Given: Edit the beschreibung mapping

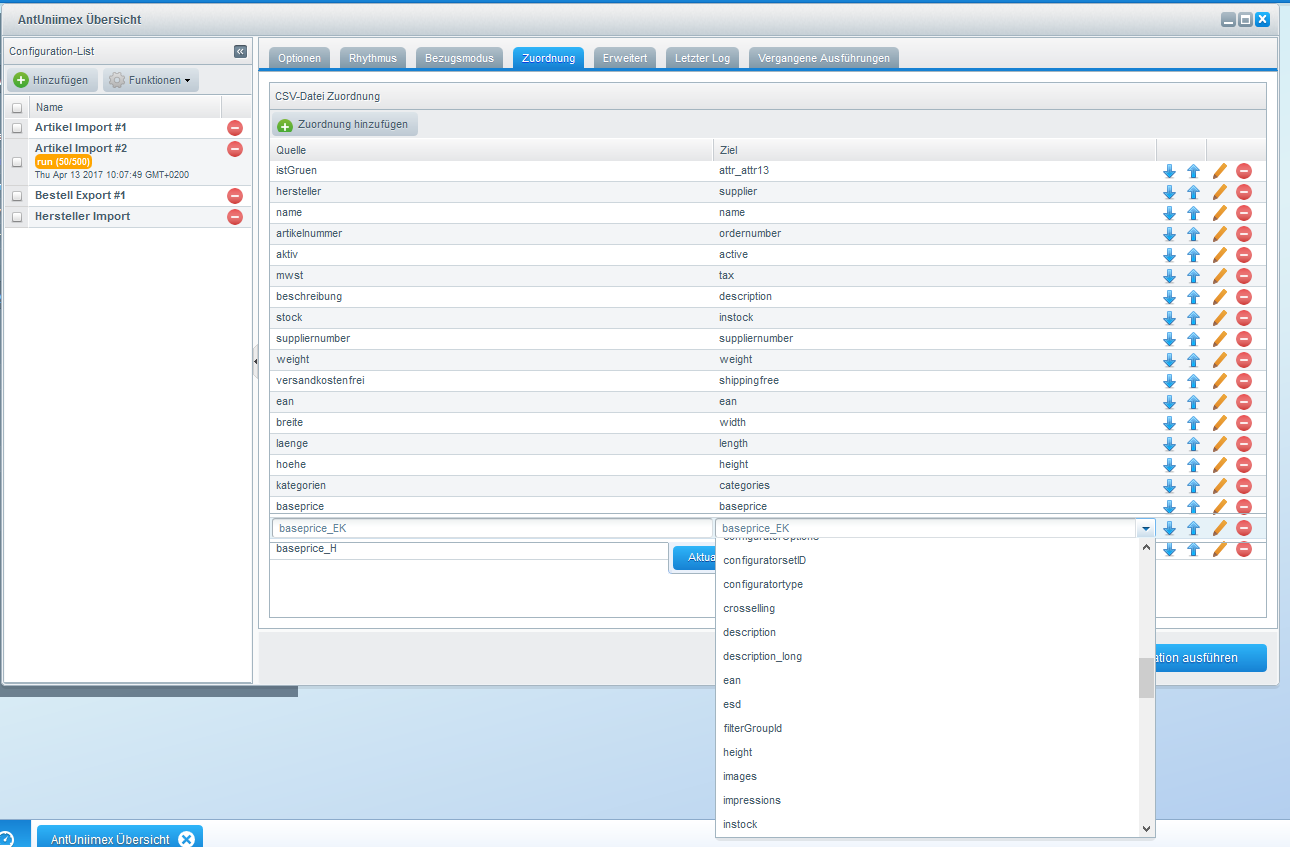Looking at the screenshot, I should click(1219, 297).
